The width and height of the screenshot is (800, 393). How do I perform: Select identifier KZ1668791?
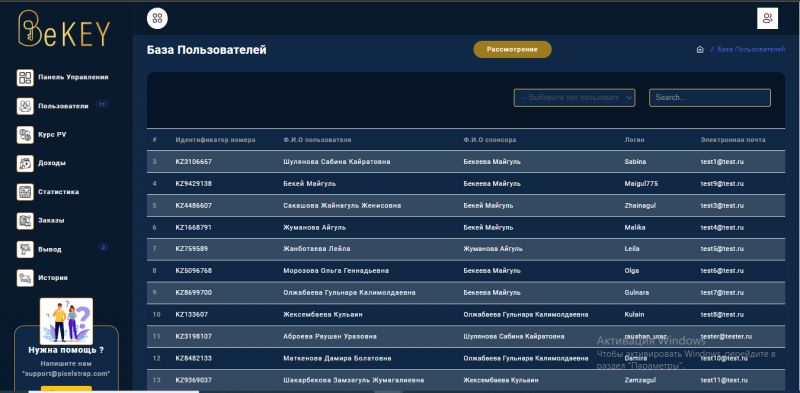click(193, 228)
